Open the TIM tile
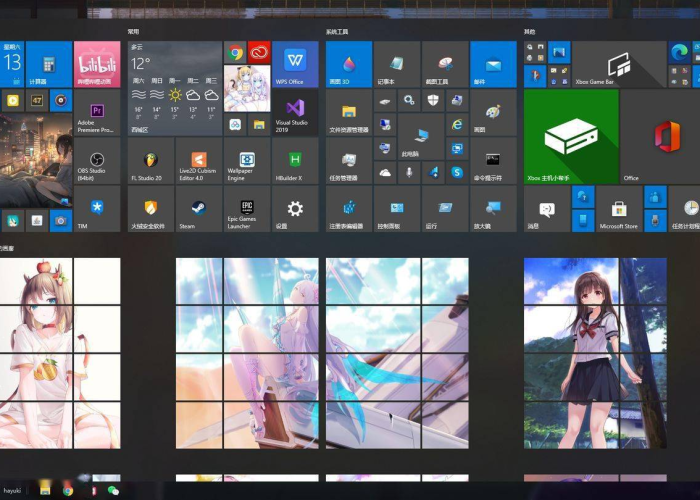The image size is (700, 500). click(97, 209)
